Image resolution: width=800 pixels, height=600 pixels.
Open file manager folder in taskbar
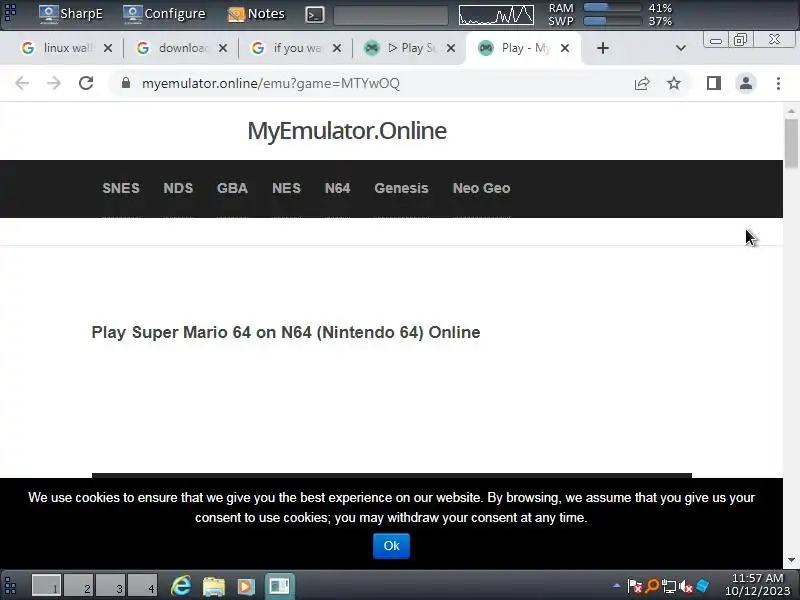tap(214, 586)
